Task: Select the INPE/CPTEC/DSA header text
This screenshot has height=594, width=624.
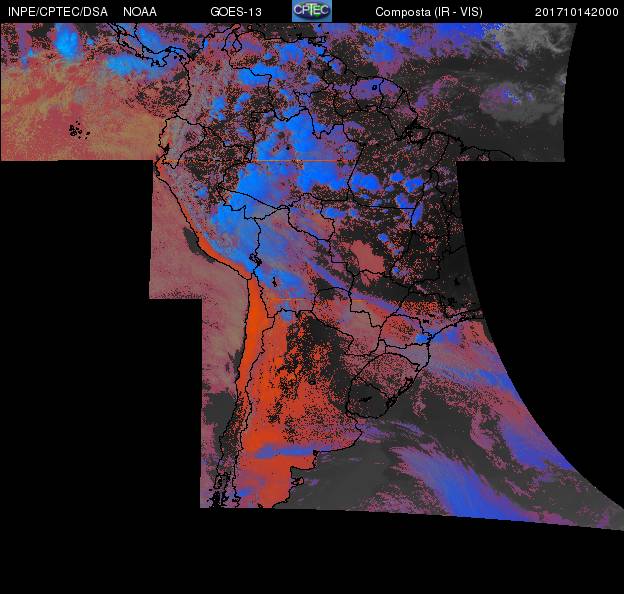Action: tap(58, 12)
